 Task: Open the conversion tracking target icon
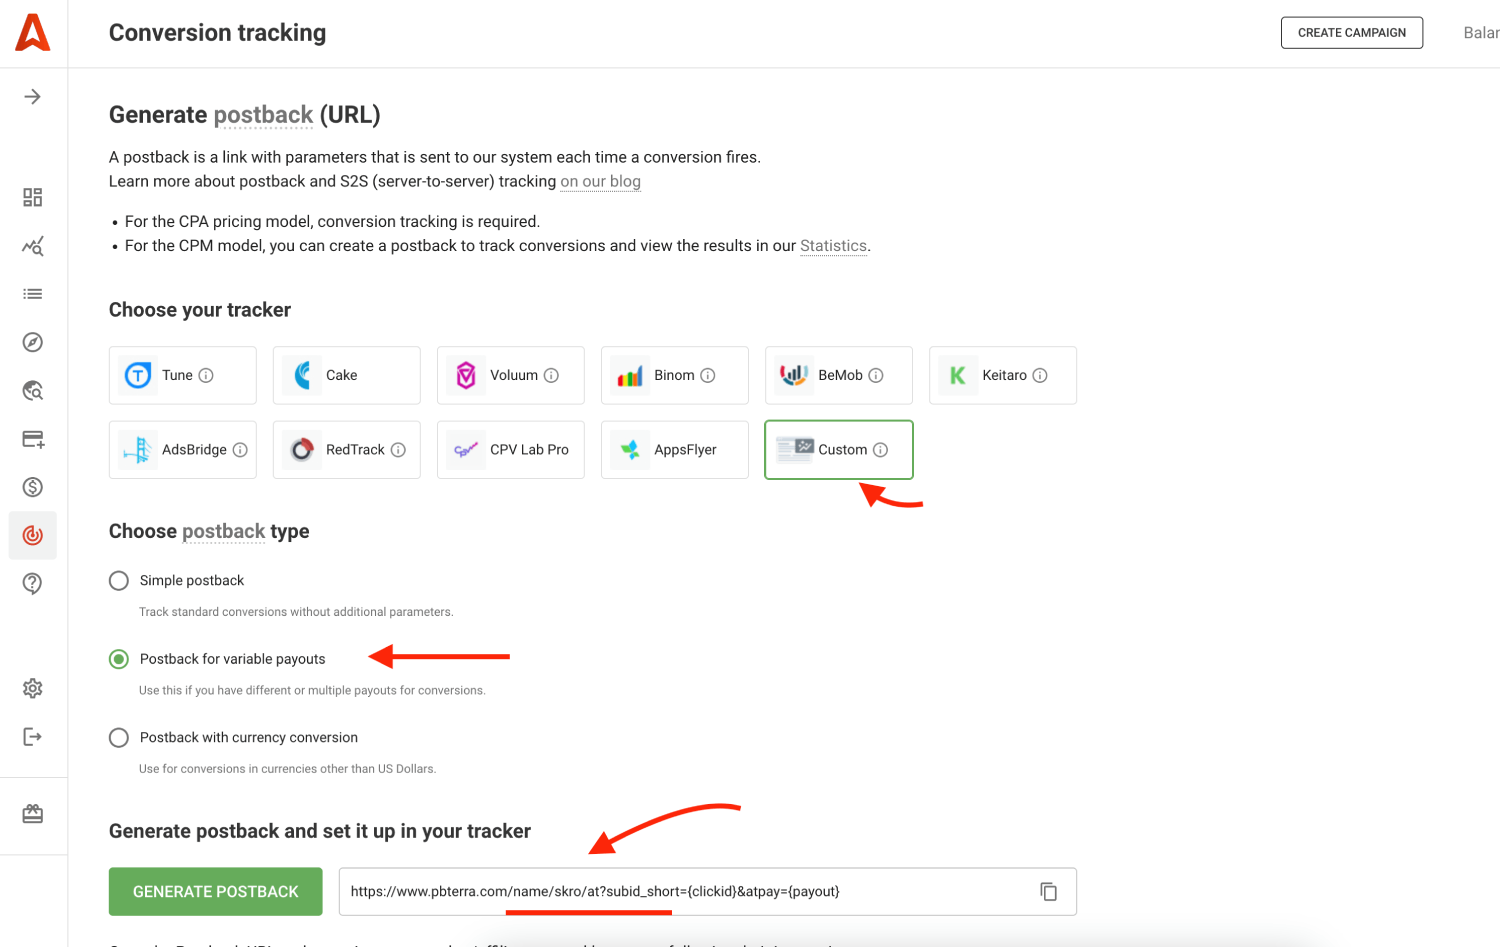tap(33, 535)
